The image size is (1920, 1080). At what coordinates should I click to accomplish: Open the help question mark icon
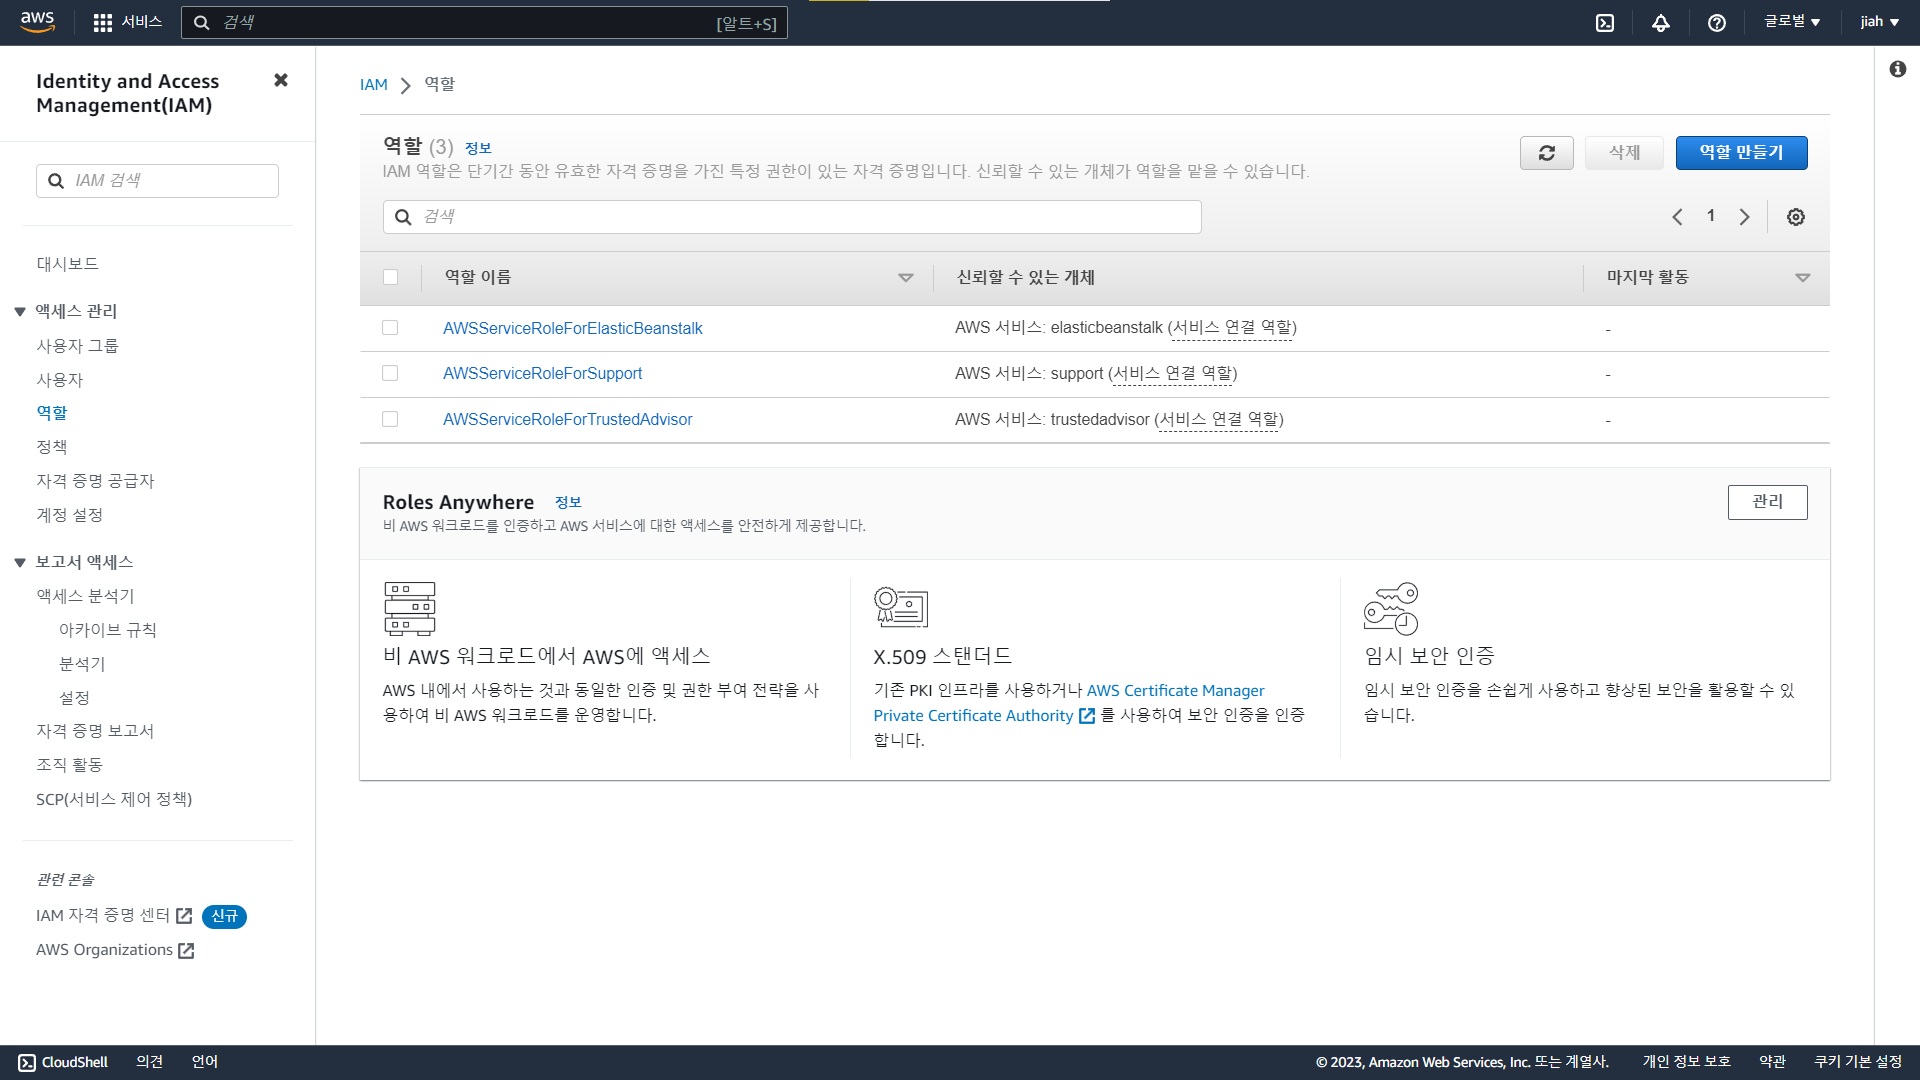1716,23
